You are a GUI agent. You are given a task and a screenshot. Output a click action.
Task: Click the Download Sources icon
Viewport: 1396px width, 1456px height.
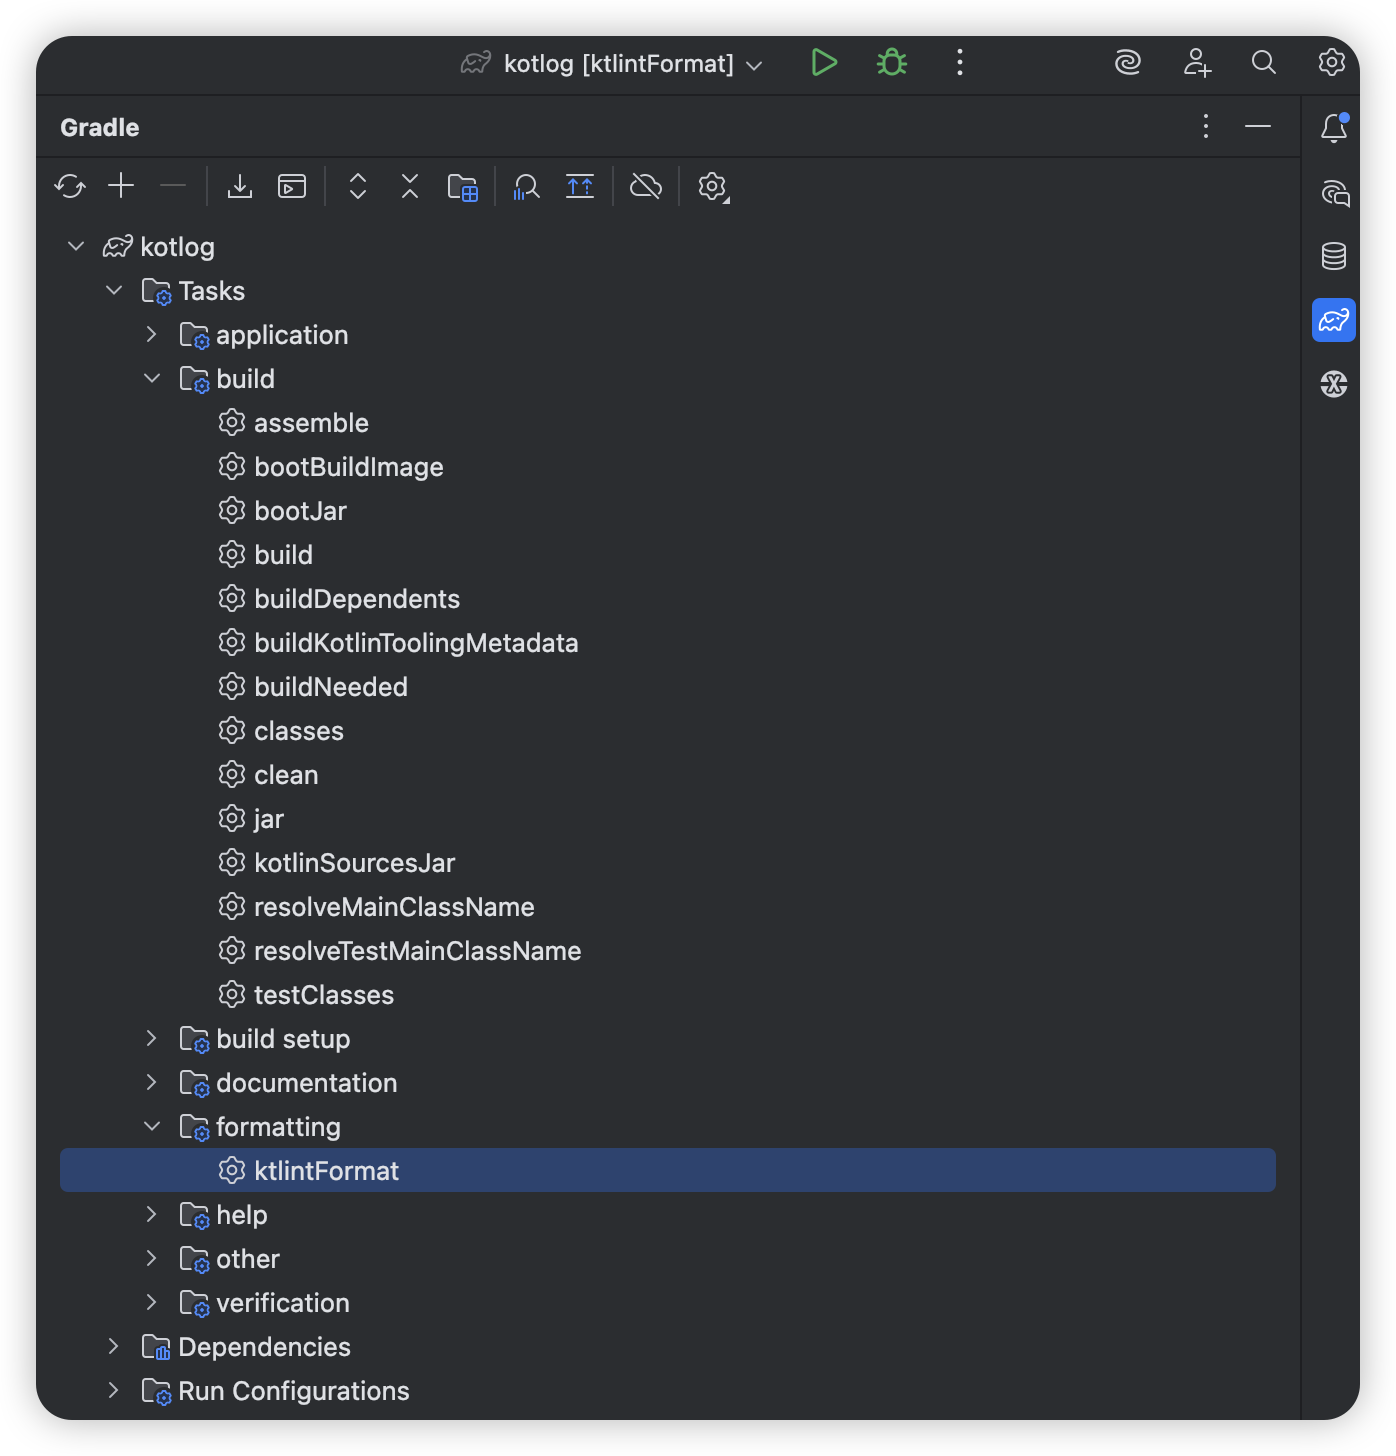coord(240,186)
